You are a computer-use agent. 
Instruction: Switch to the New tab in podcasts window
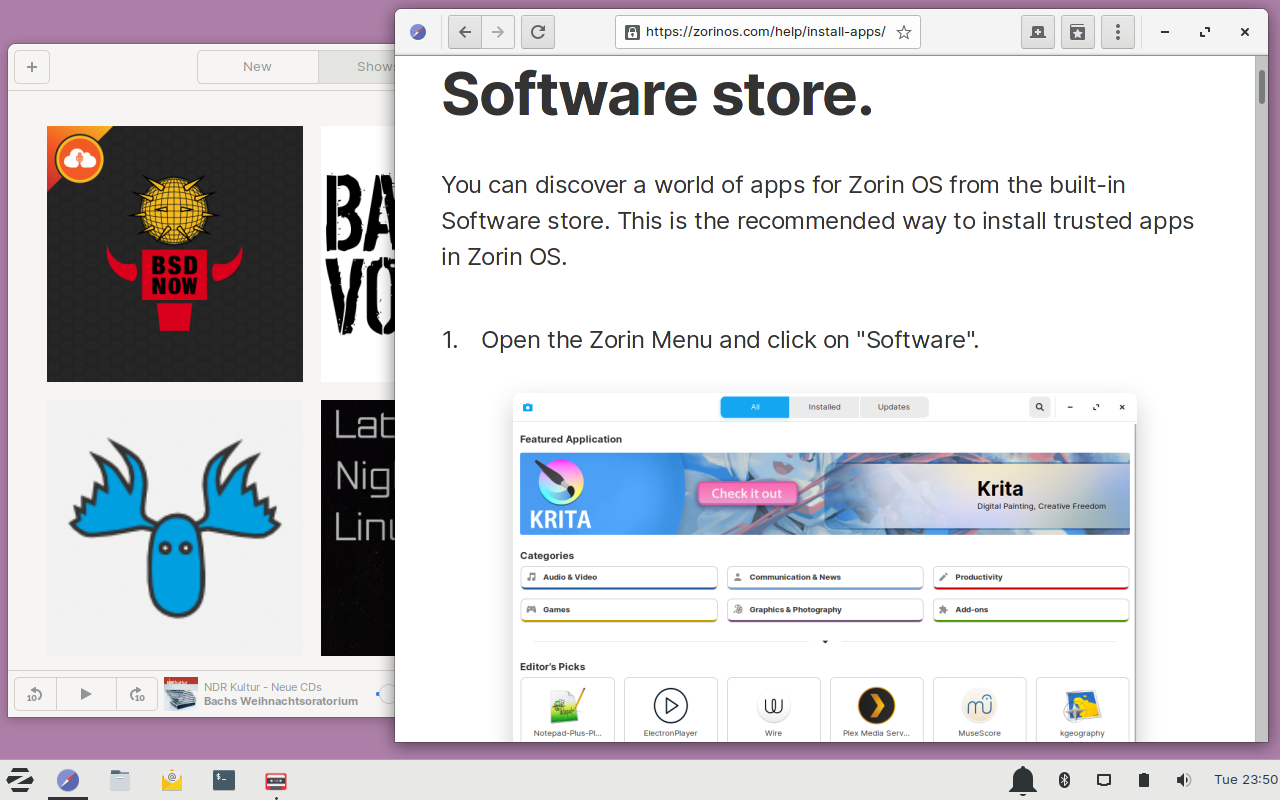coord(257,67)
